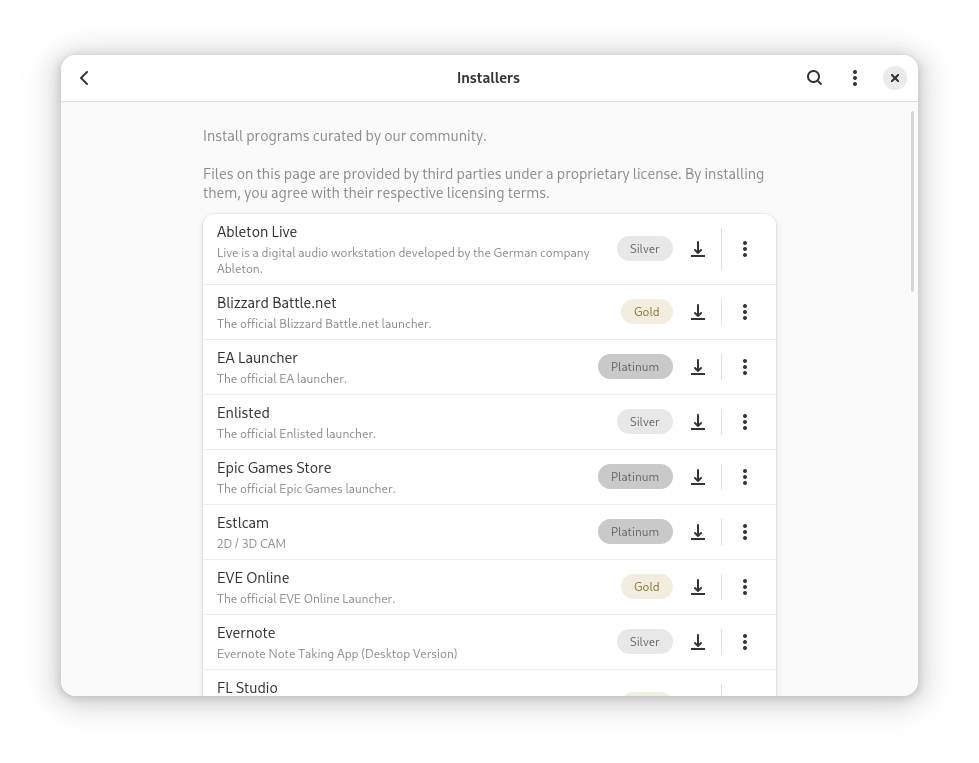Open search with the magnifier icon
This screenshot has height=763, width=979.
(x=814, y=78)
